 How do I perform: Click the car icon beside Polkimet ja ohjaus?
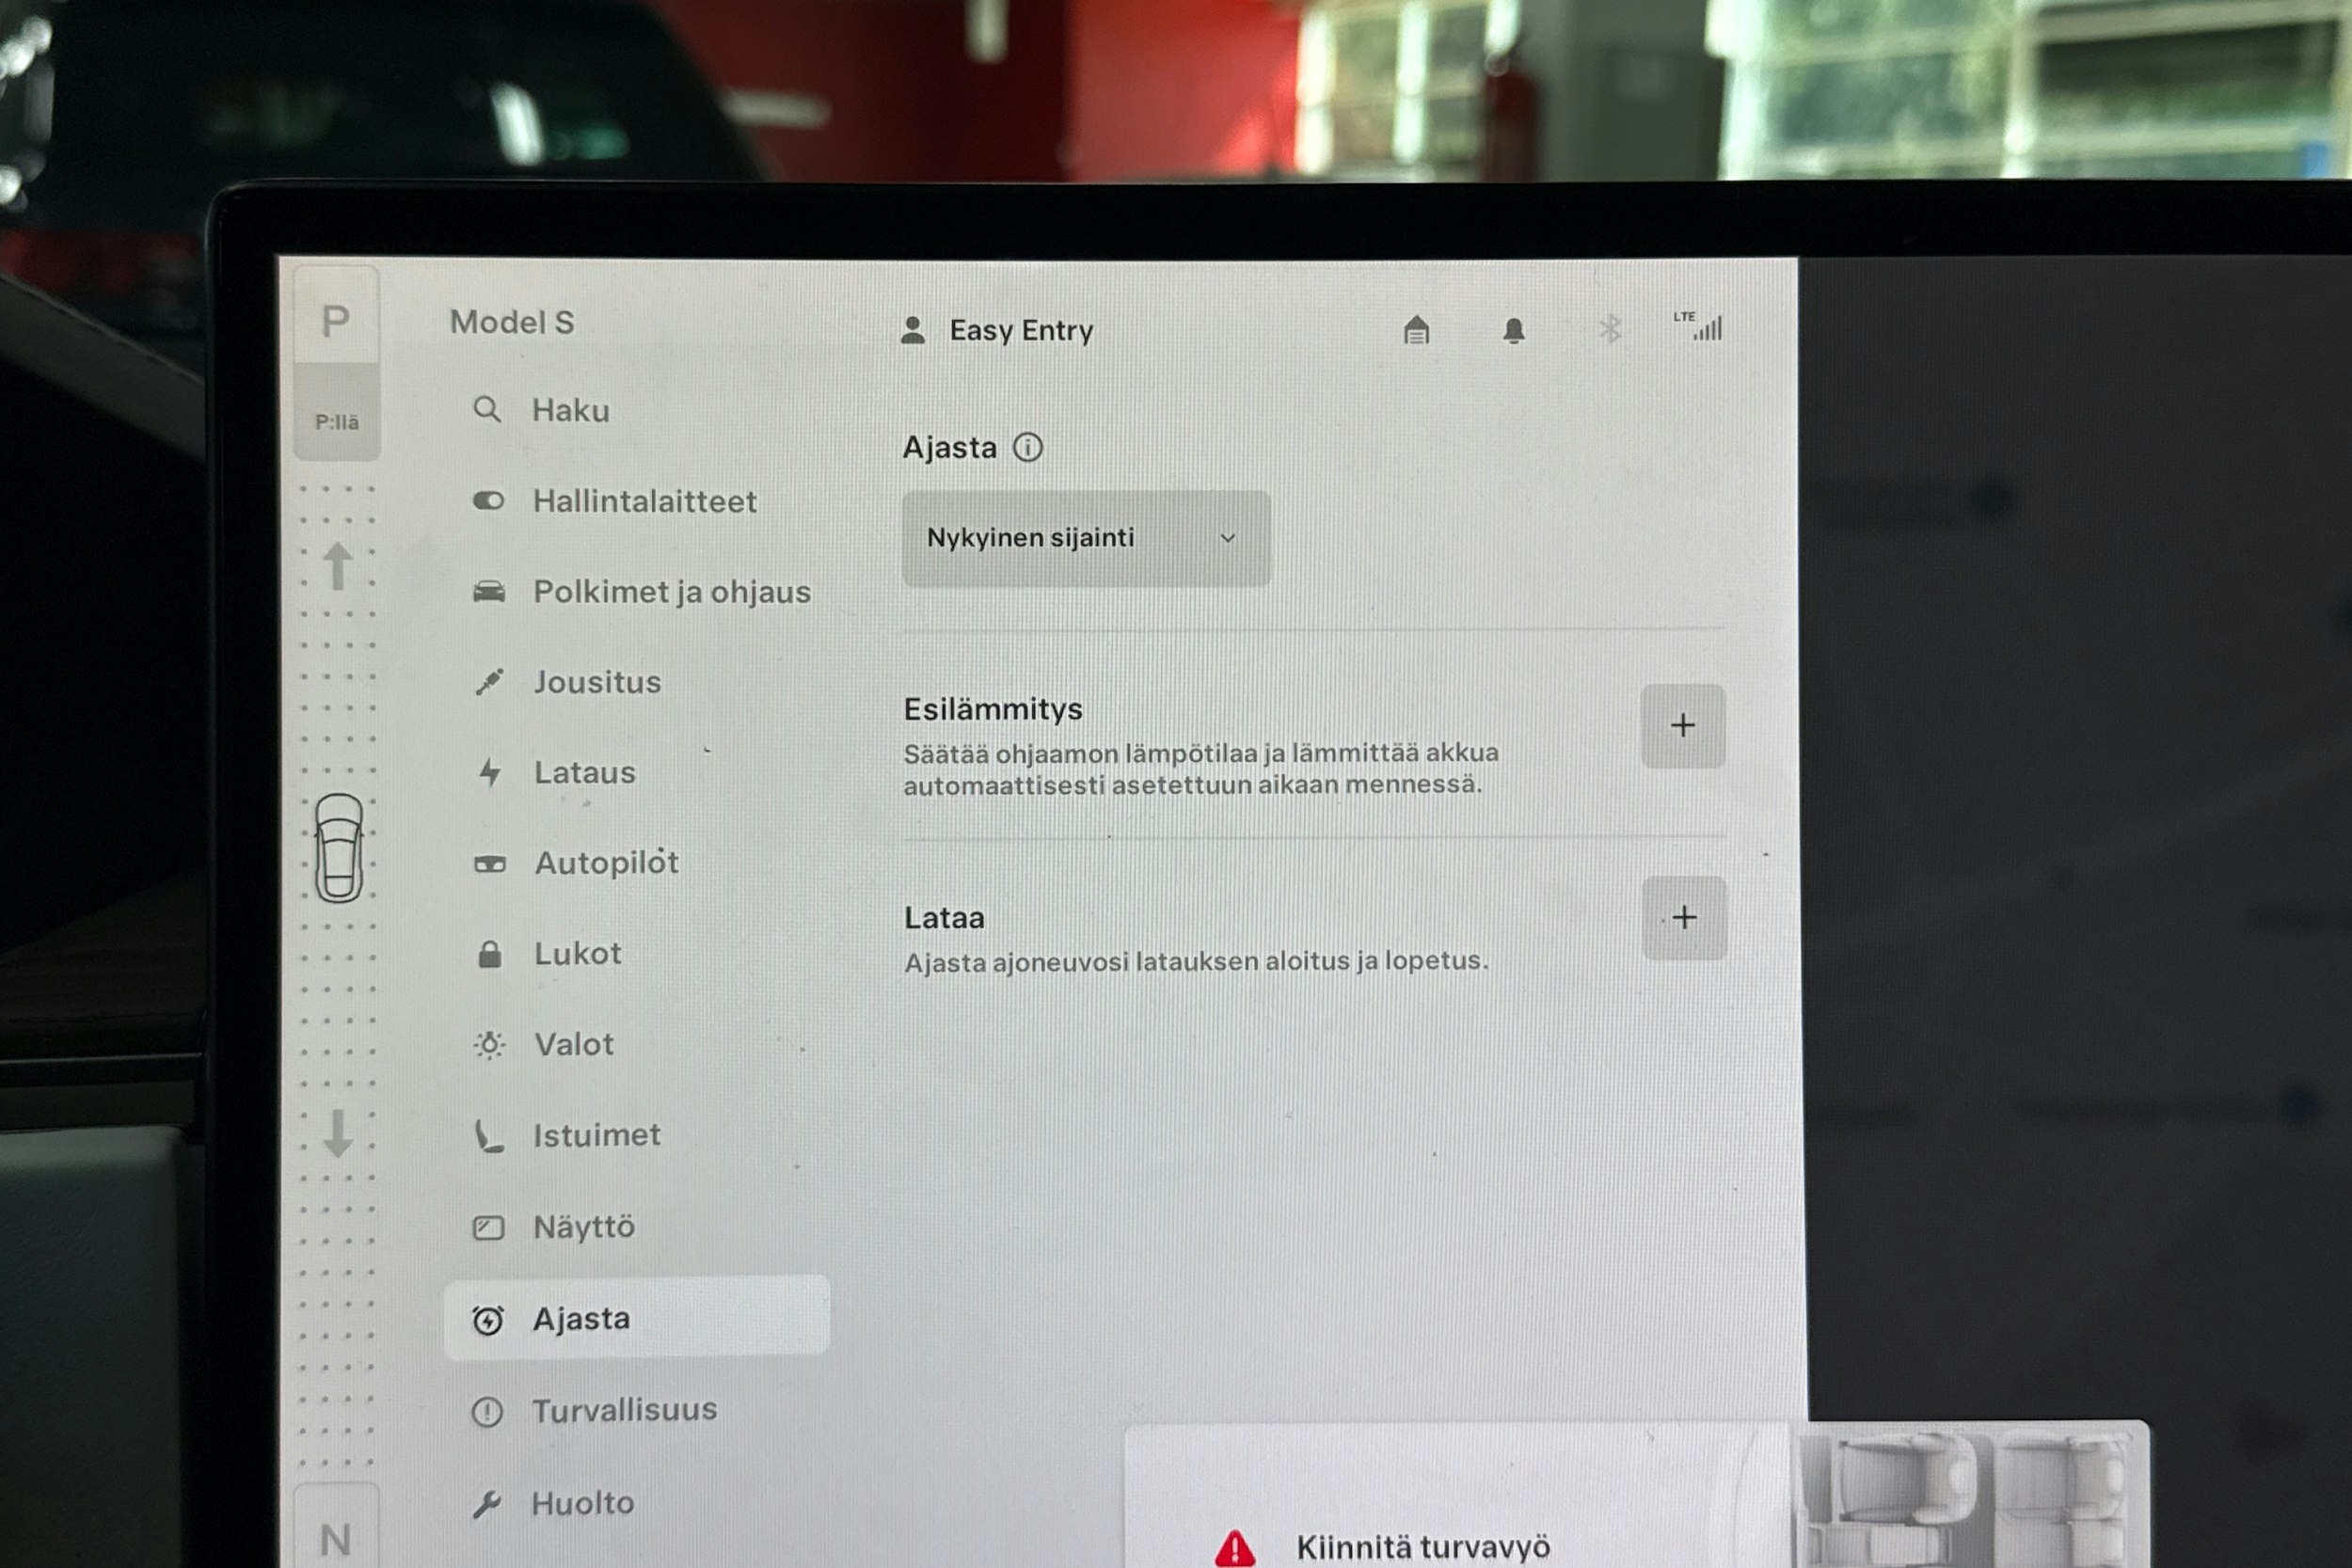[x=489, y=592]
